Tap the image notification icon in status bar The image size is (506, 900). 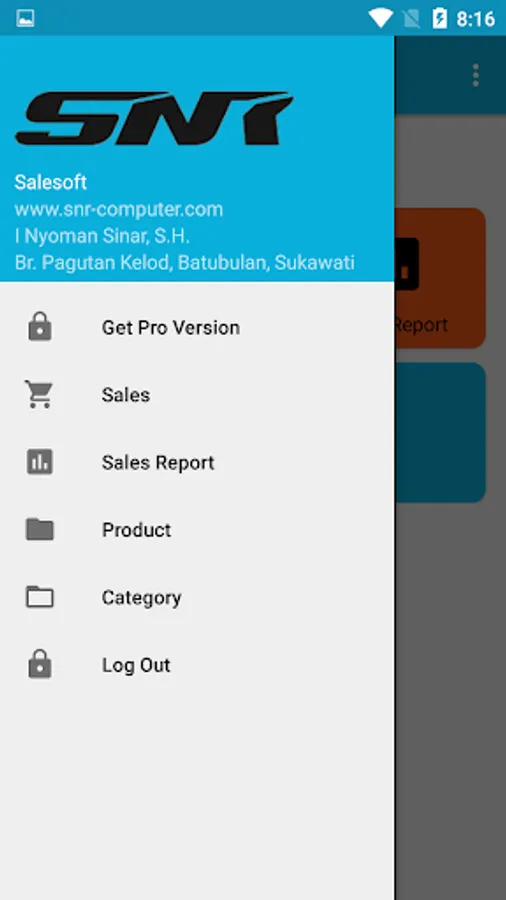pyautogui.click(x=25, y=18)
